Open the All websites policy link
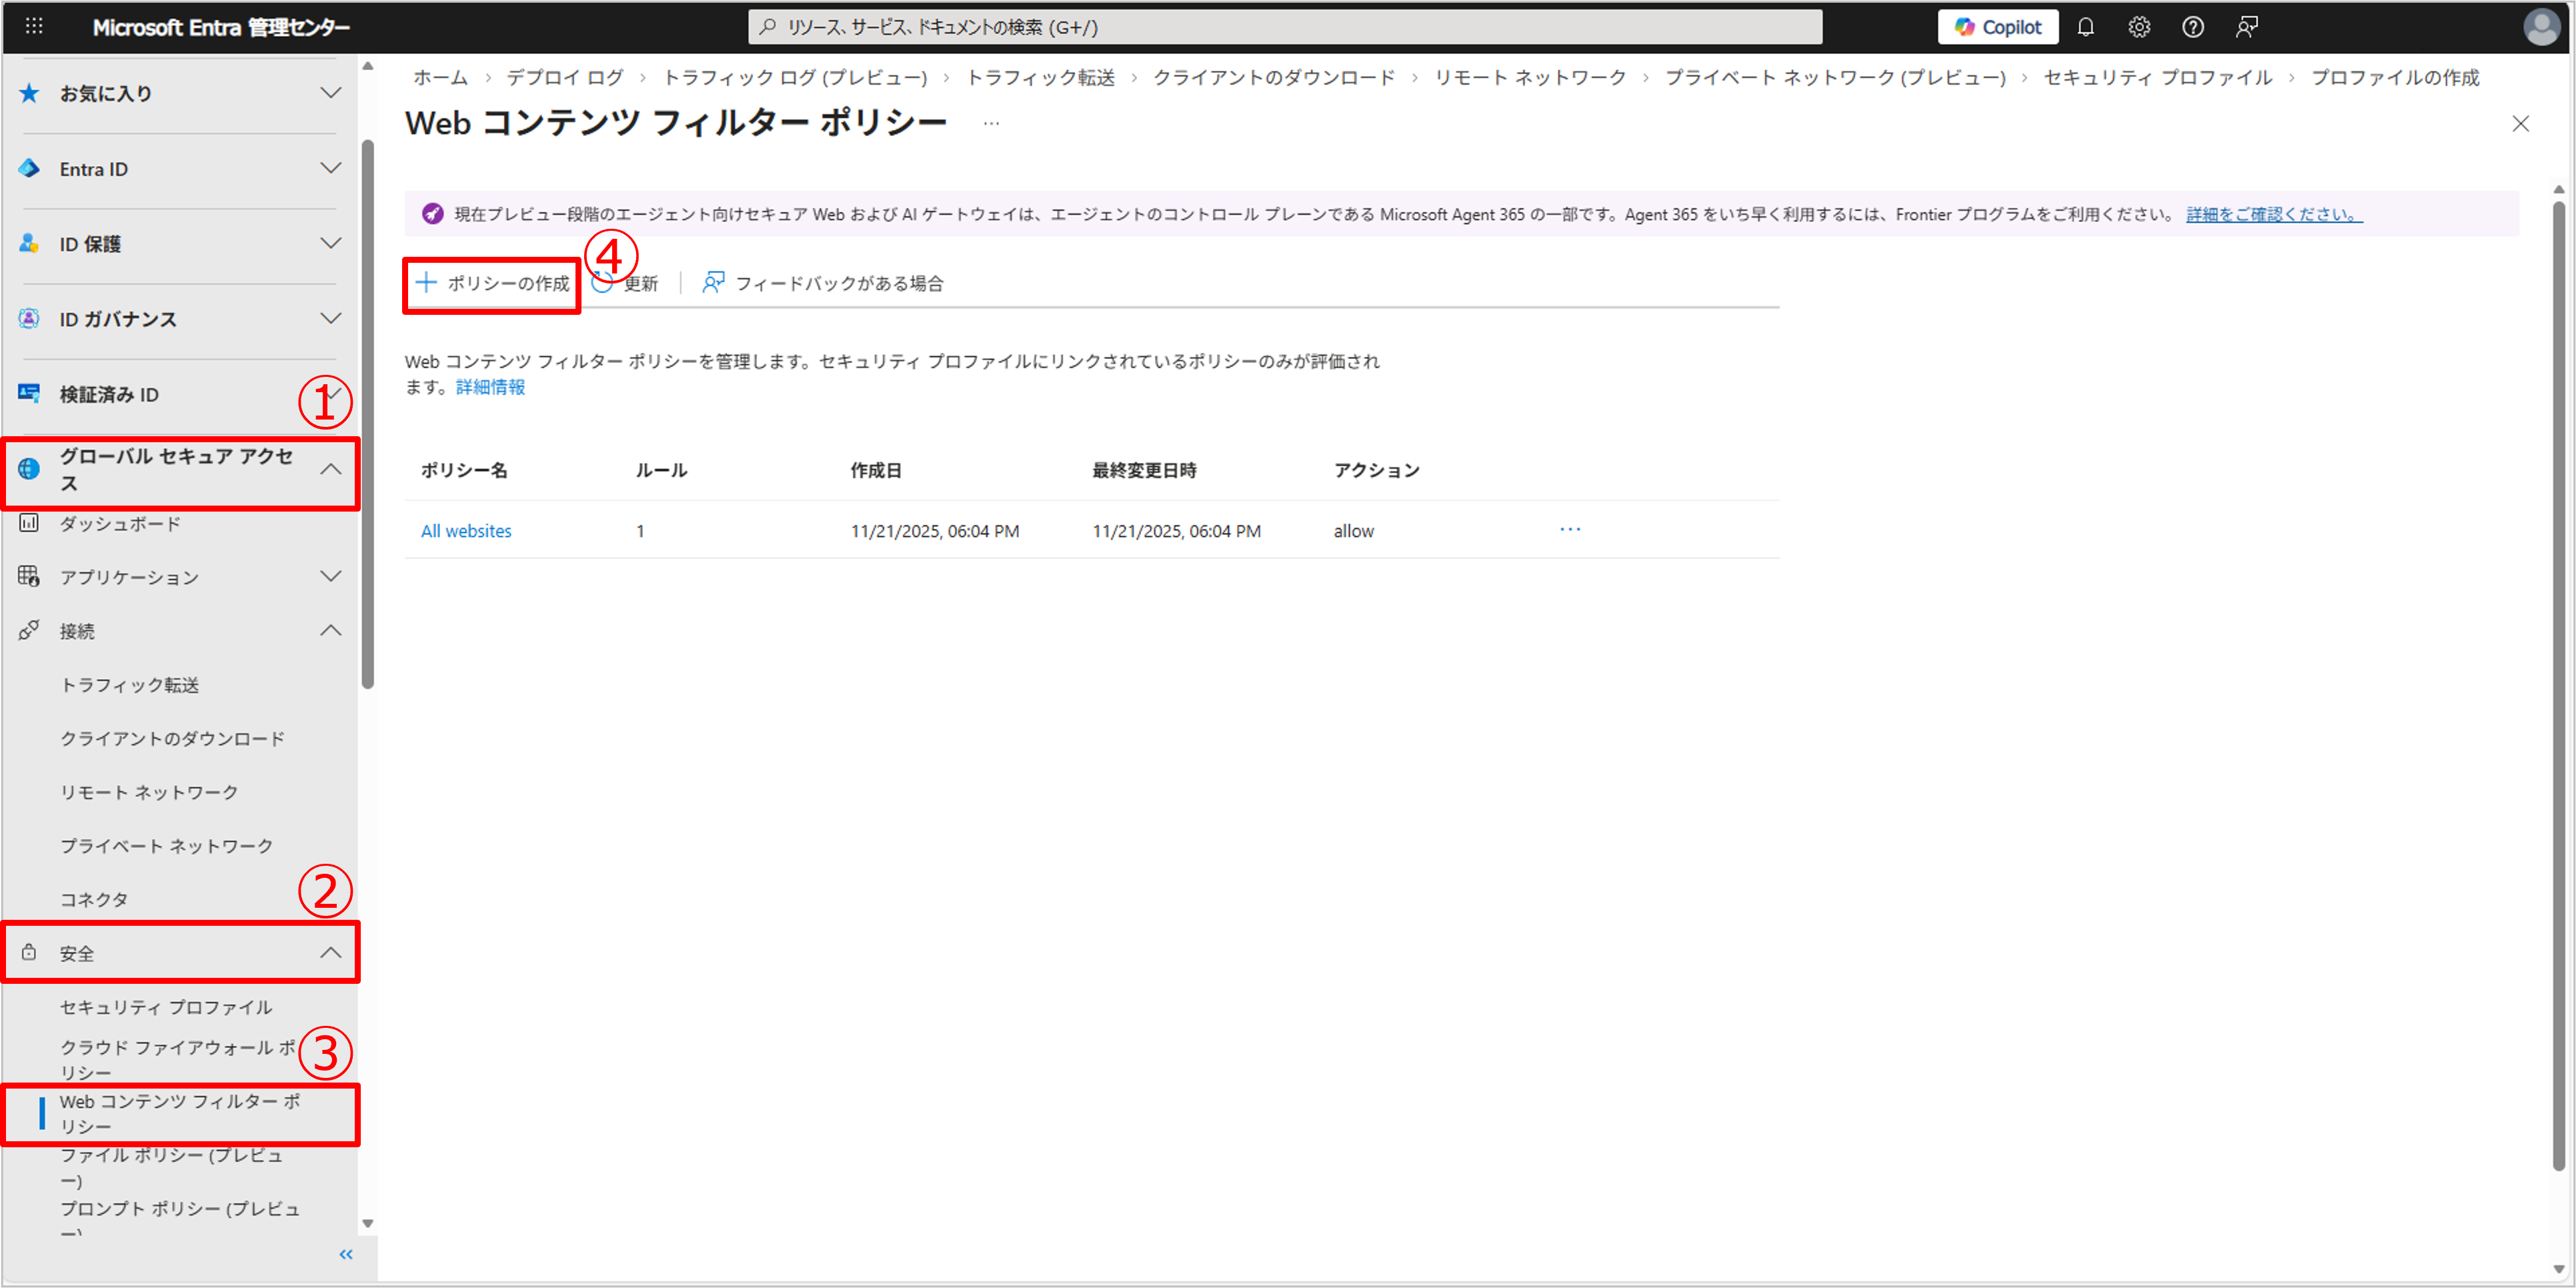Image resolution: width=2576 pixels, height=1288 pixels. [x=466, y=531]
